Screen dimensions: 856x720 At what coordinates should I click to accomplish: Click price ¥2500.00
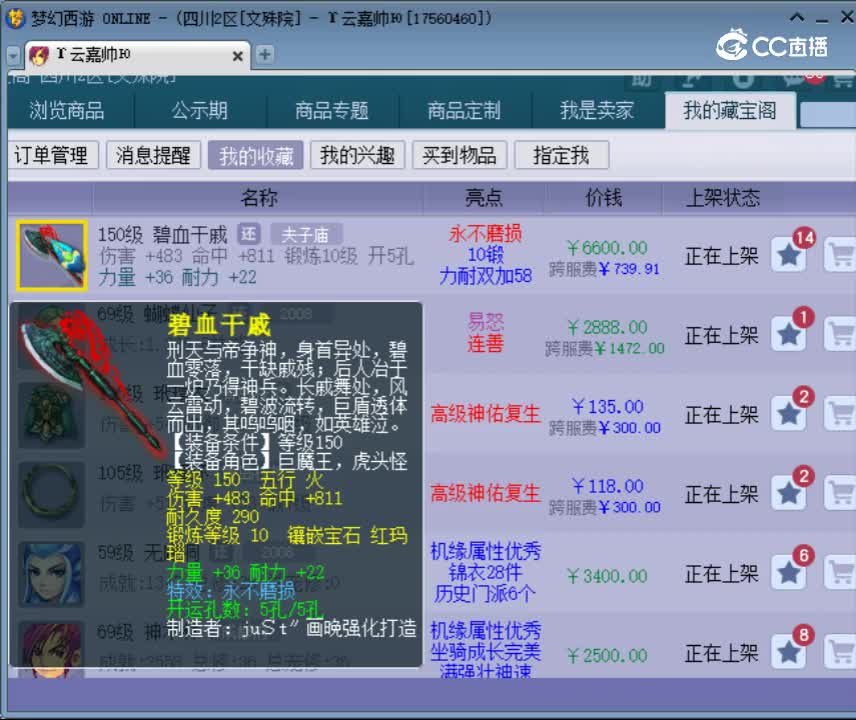click(607, 655)
